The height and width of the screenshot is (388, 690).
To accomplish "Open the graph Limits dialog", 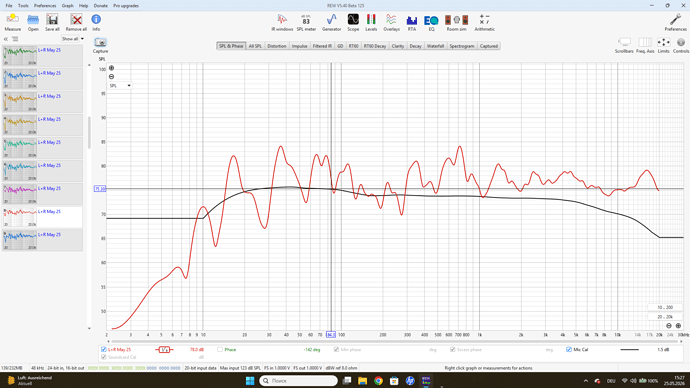I will point(663,45).
